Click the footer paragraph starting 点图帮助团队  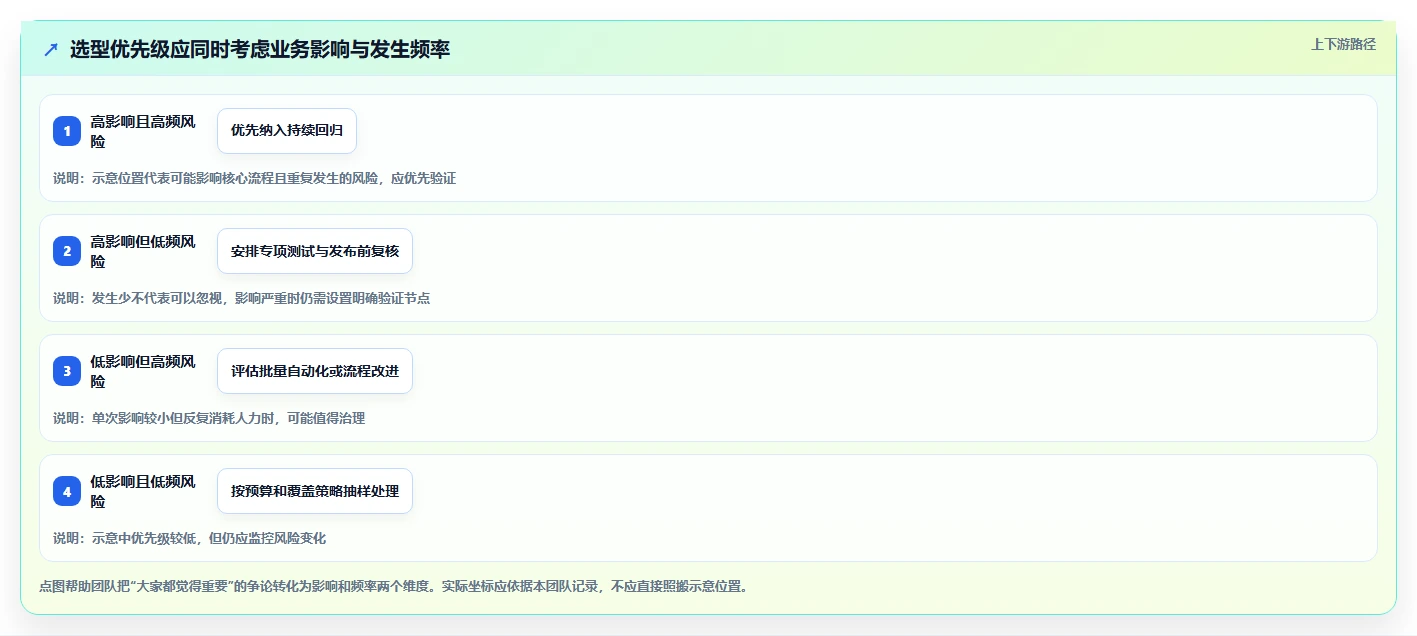click(x=393, y=586)
